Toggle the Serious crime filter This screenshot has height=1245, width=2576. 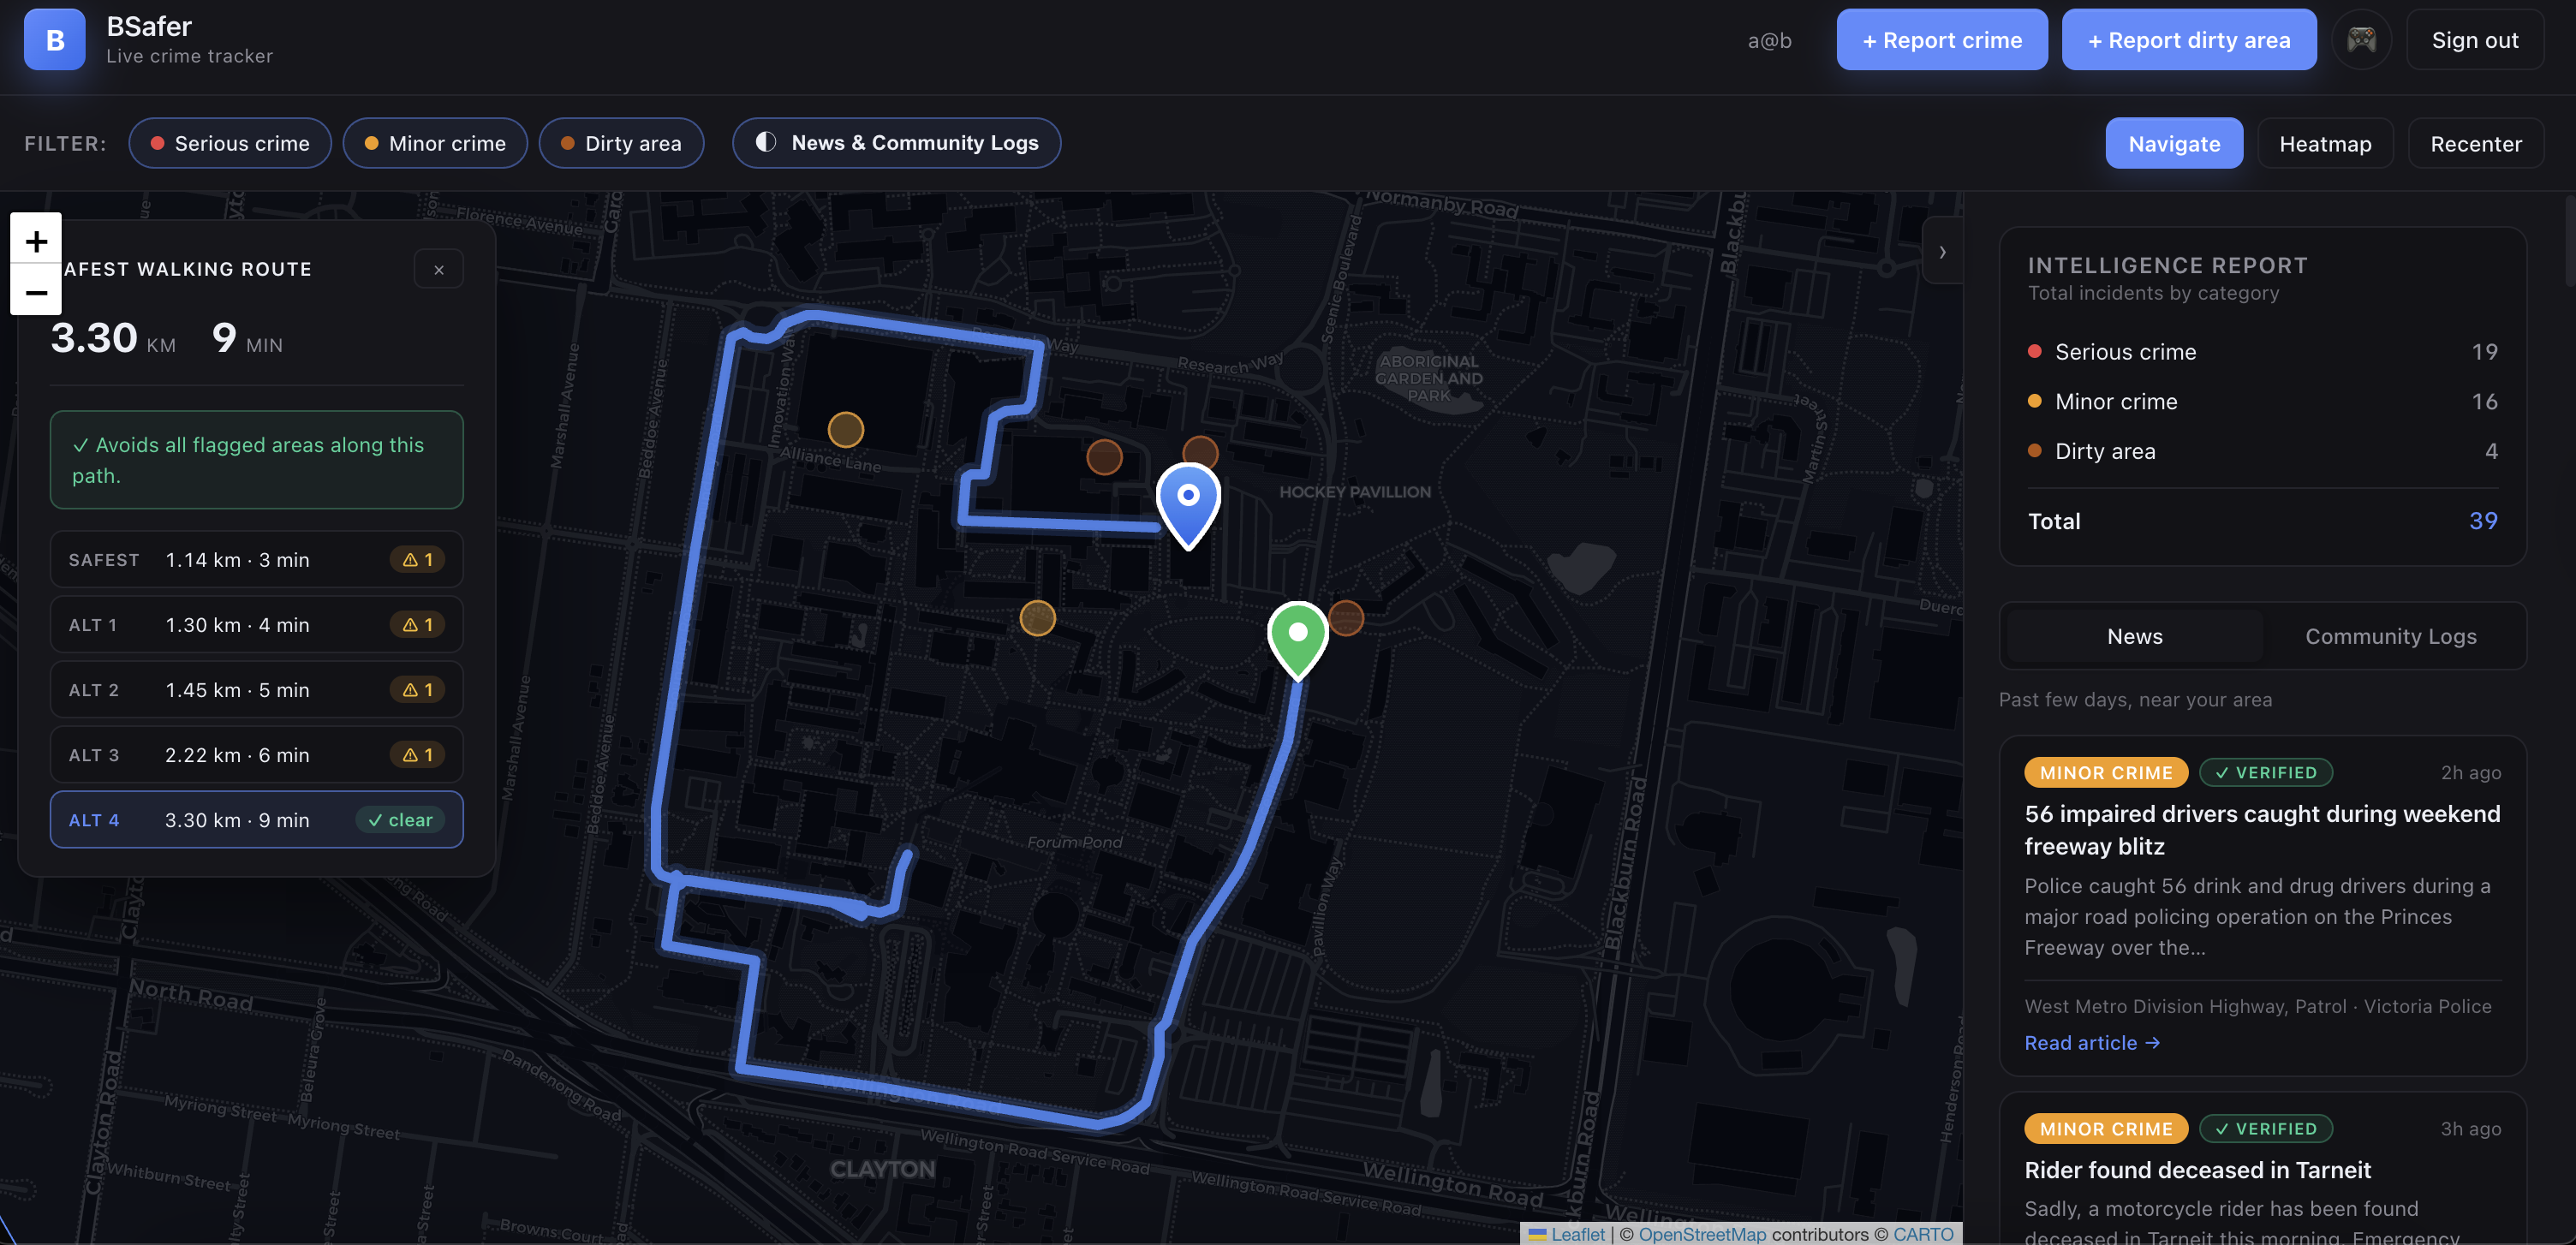tap(230, 143)
